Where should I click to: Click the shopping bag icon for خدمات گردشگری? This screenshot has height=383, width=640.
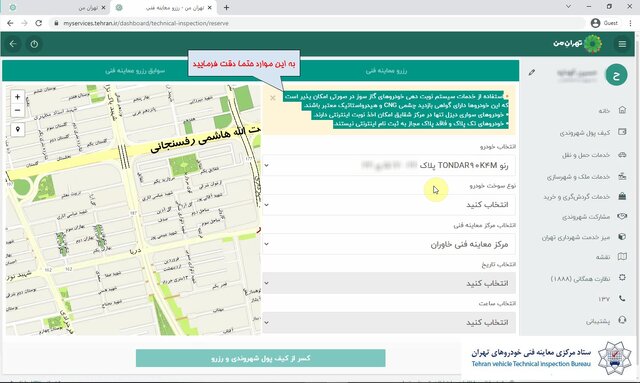tap(622, 196)
